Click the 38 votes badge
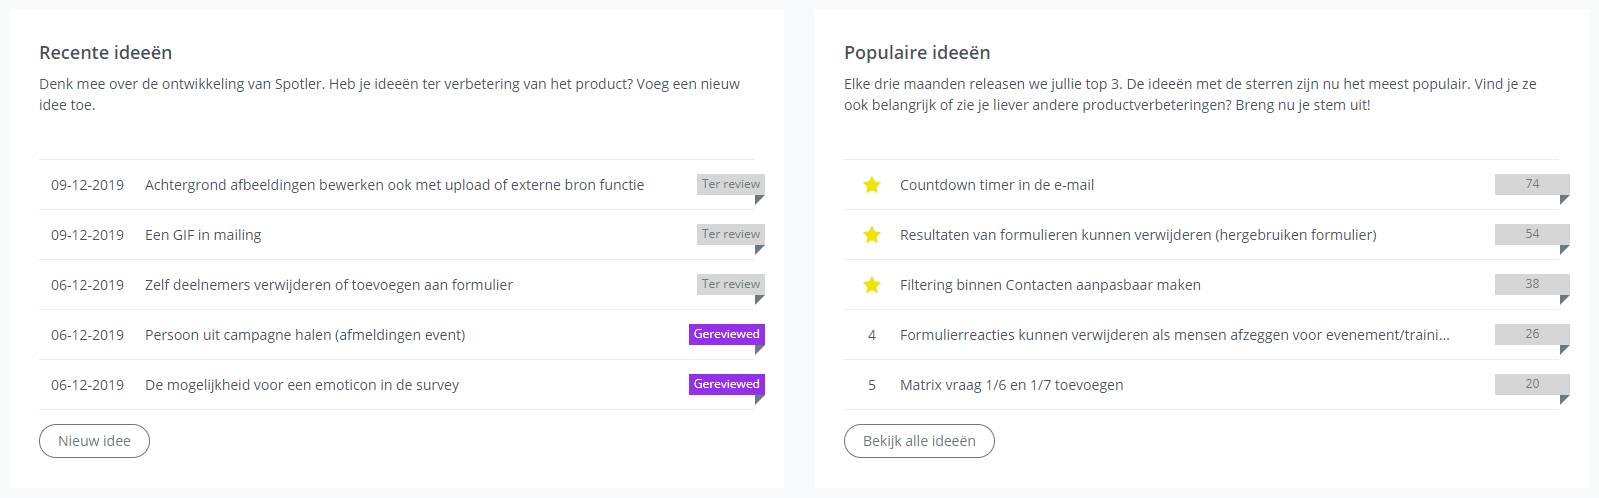 click(x=1531, y=284)
